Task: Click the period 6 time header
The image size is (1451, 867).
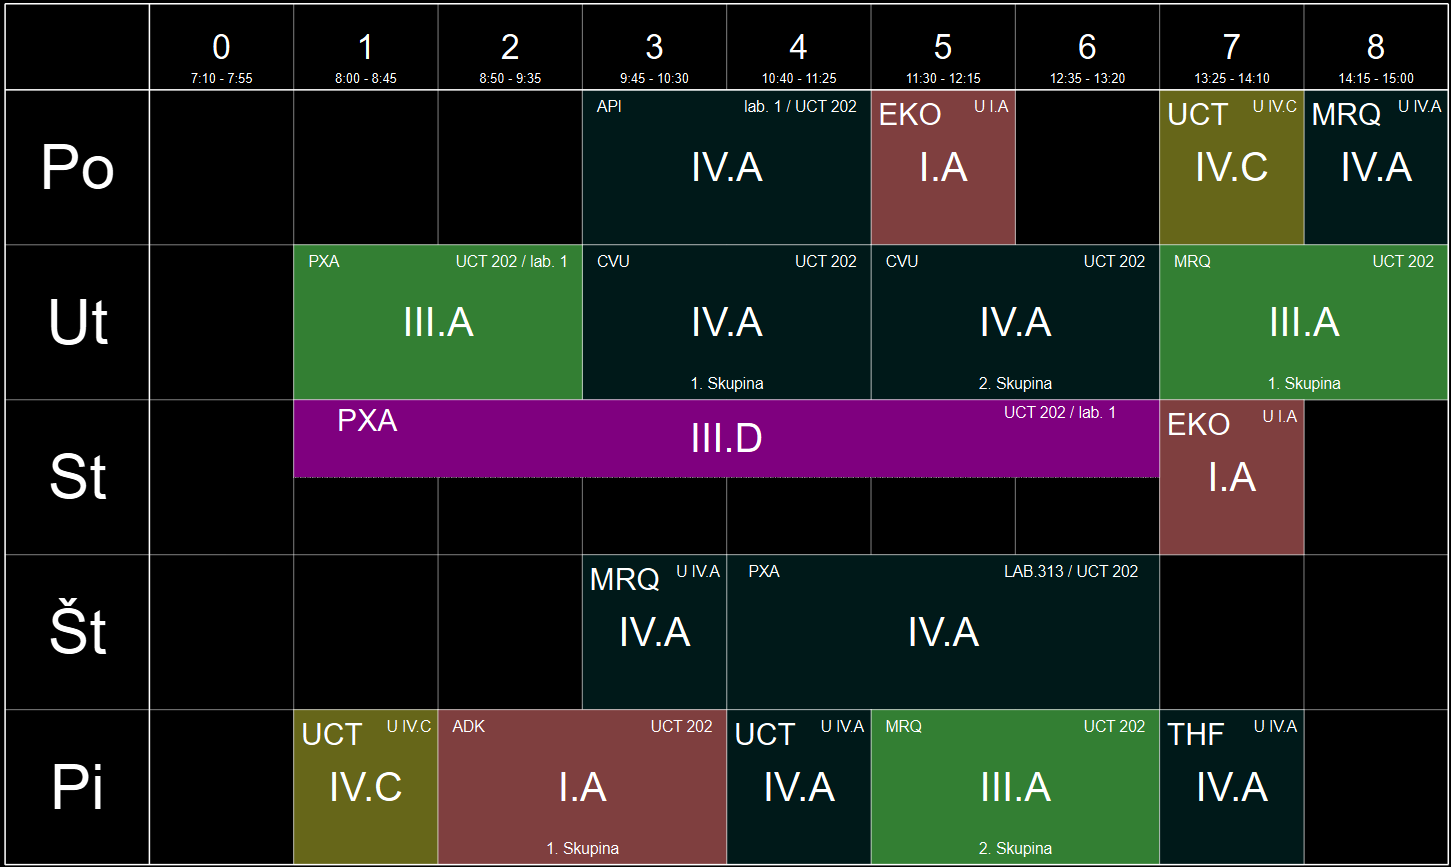Action: (x=1087, y=48)
